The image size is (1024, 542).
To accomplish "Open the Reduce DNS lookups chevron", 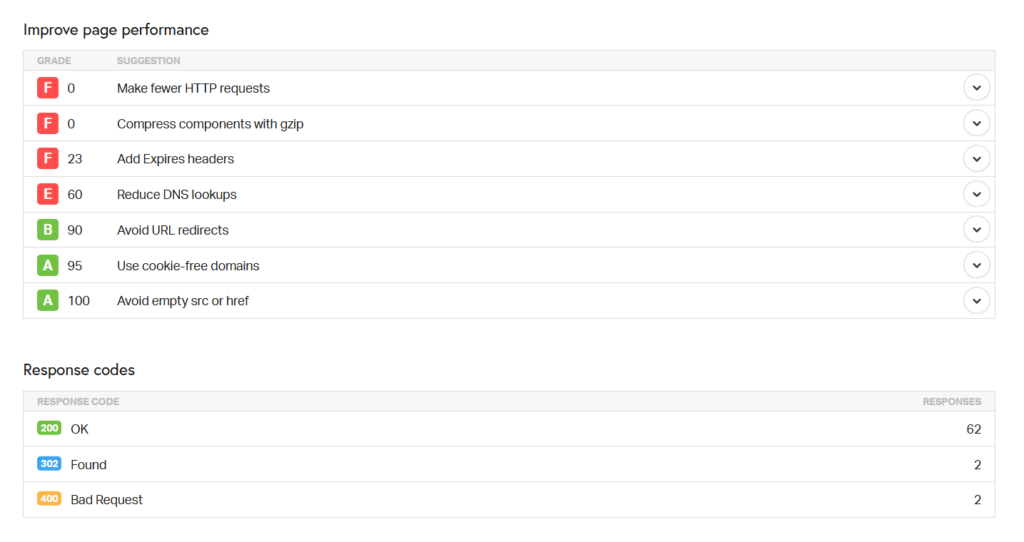I will pyautogui.click(x=976, y=194).
